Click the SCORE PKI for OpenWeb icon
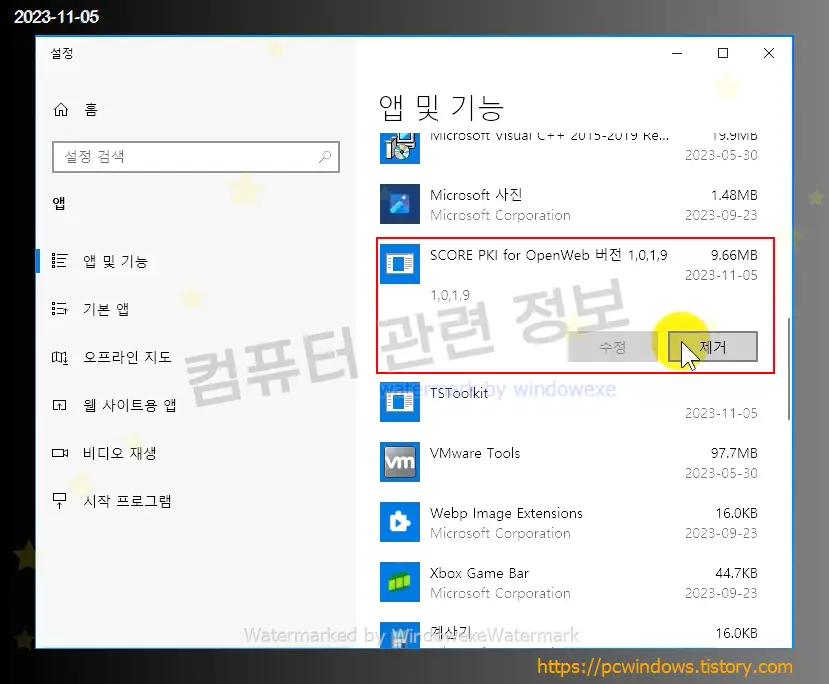 point(400,264)
